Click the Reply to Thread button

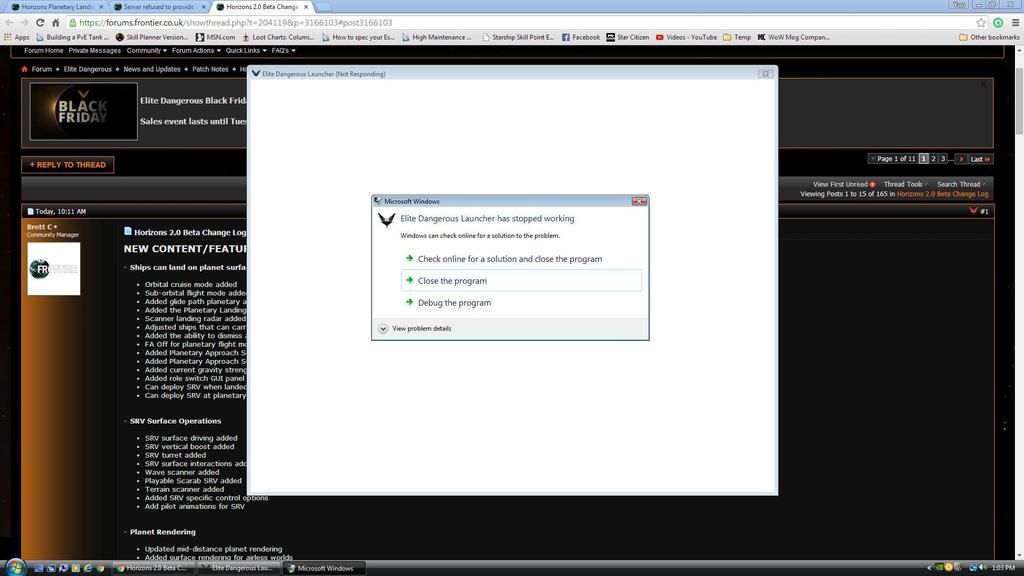pyautogui.click(x=68, y=165)
